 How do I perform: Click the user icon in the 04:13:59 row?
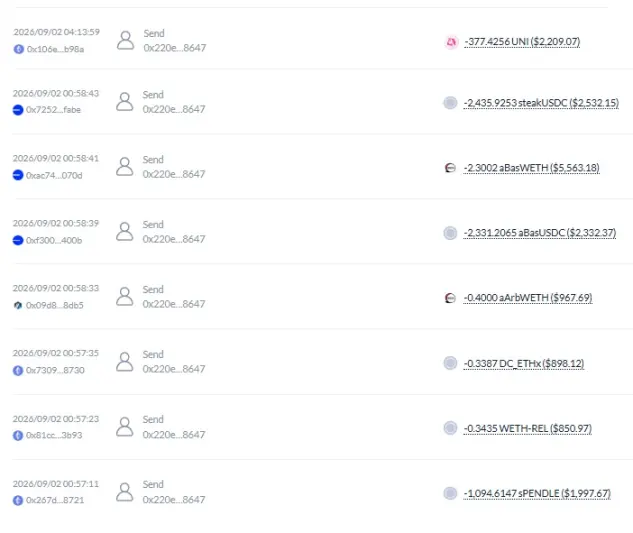(125, 40)
